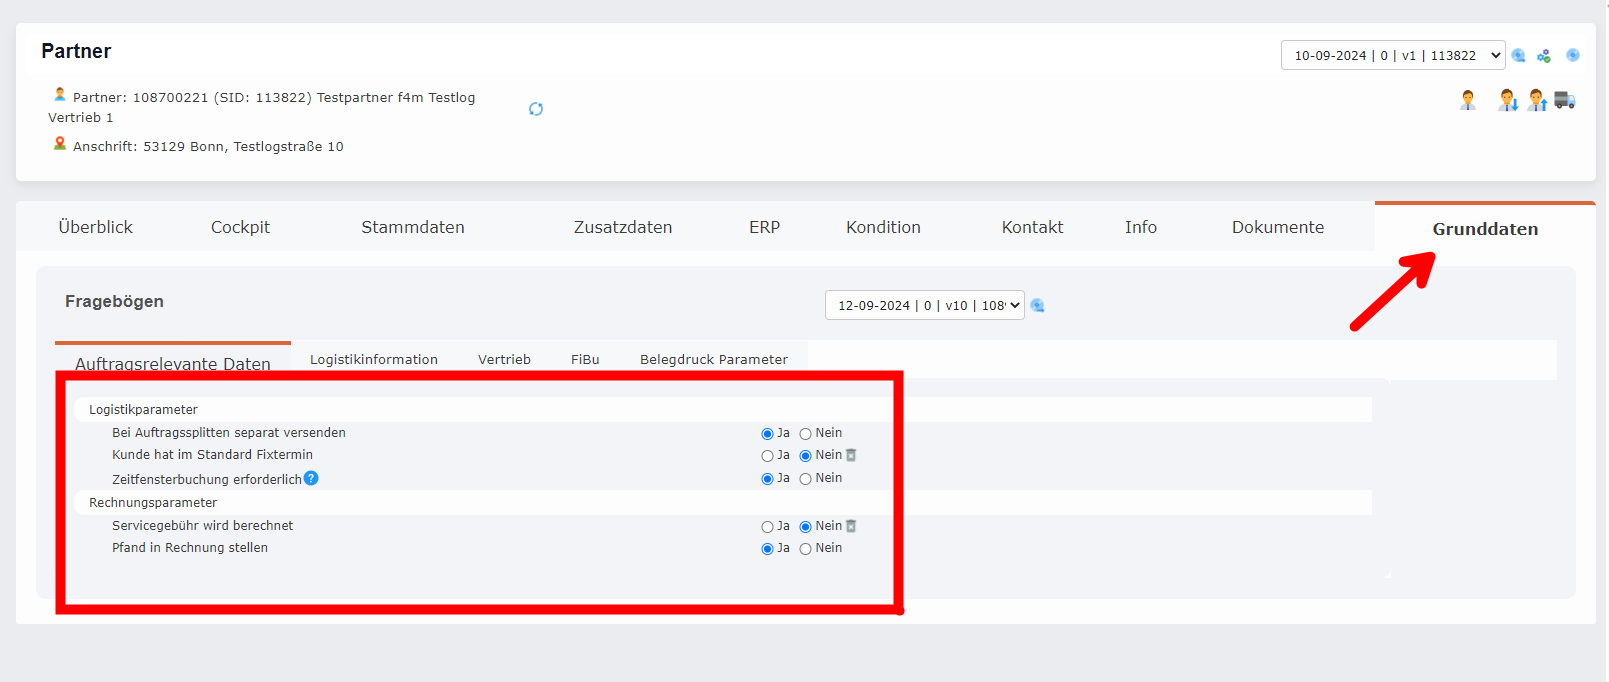Click the Fragebögen heading
This screenshot has width=1609, height=682.
point(114,301)
